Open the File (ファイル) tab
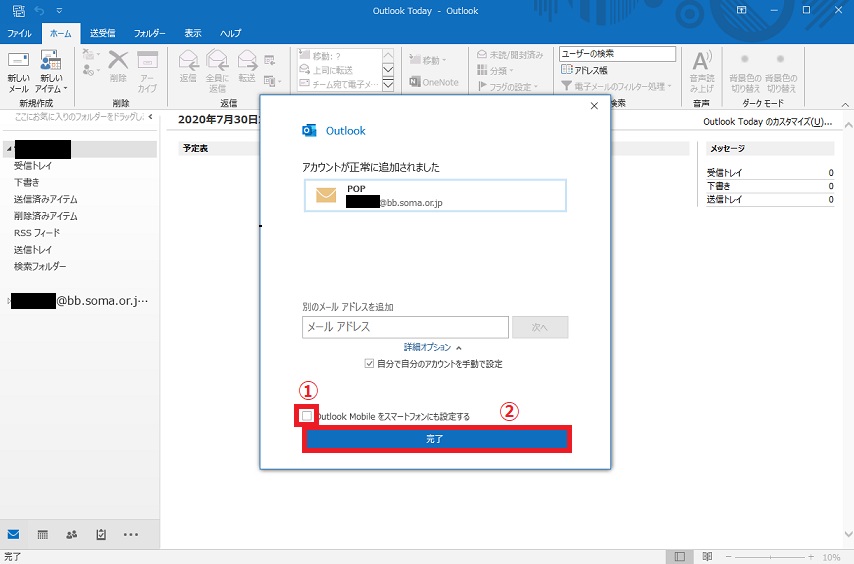 coord(19,33)
